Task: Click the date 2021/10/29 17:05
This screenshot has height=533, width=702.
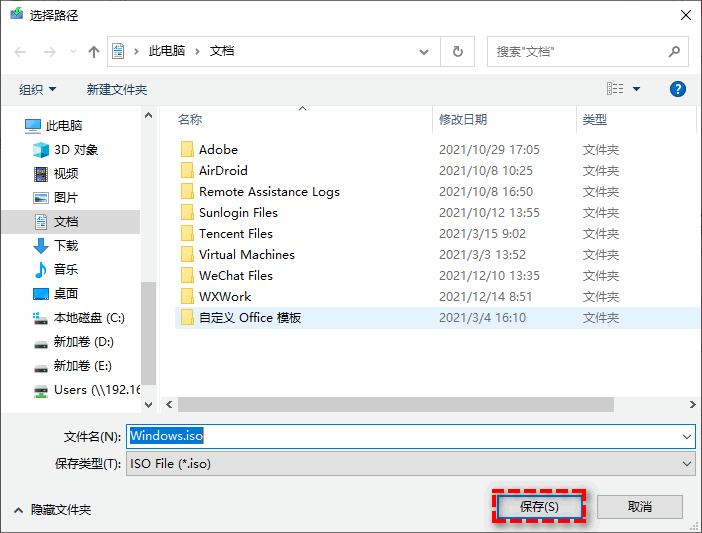Action: pyautogui.click(x=489, y=149)
